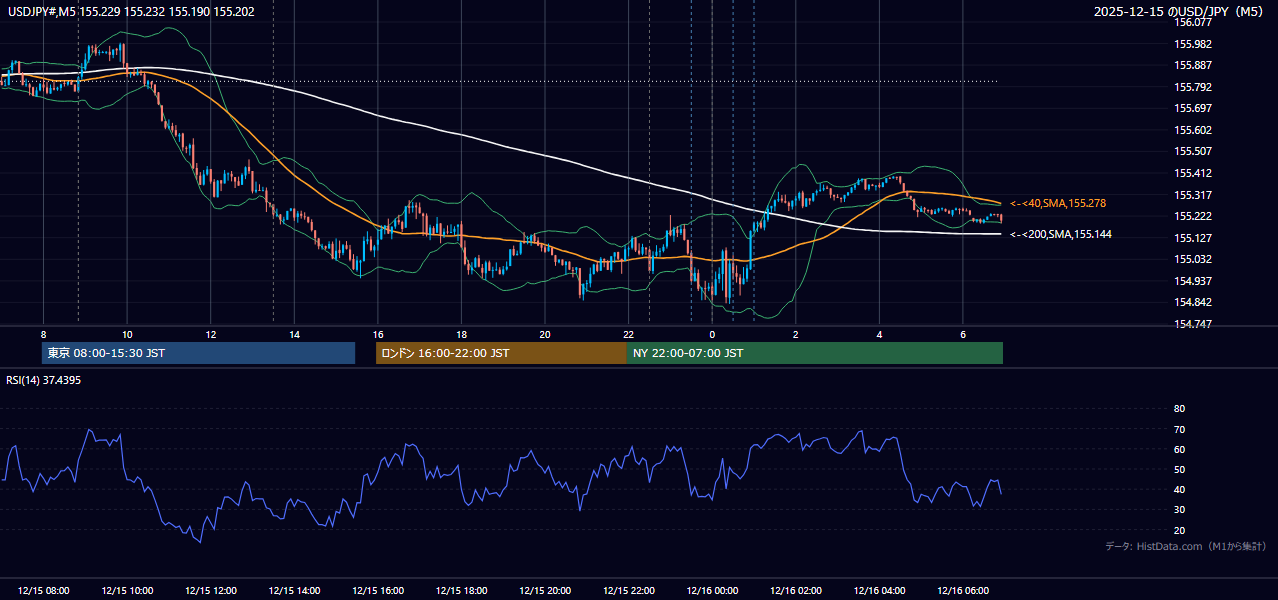Click price scale value 155.222
1278x600 pixels.
click(x=1192, y=216)
